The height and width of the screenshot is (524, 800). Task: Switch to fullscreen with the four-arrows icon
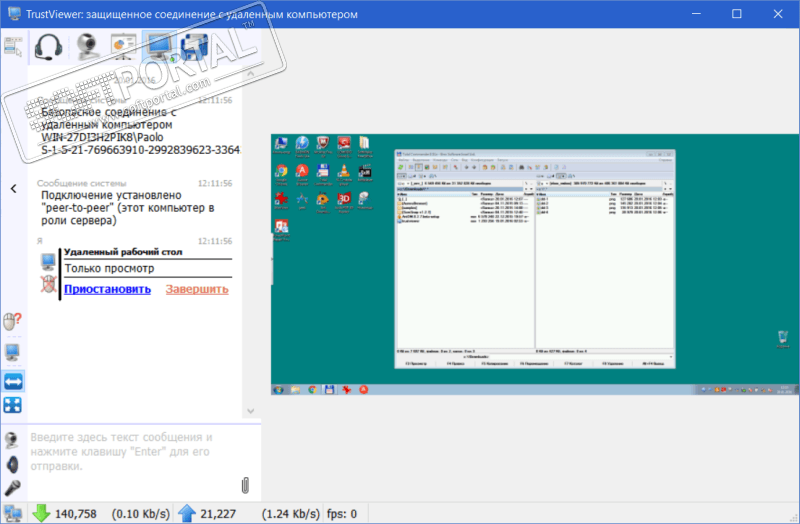pyautogui.click(x=13, y=405)
